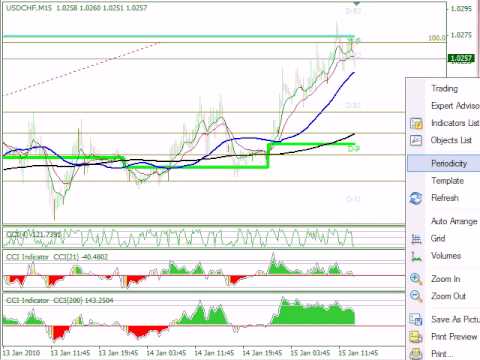Toggle Volumes display option

tap(446, 256)
